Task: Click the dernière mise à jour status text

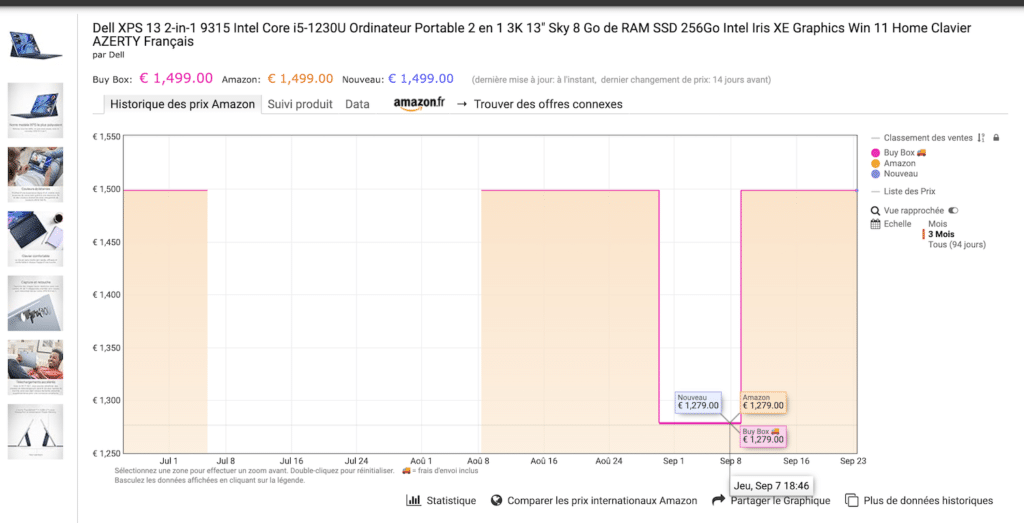Action: pos(621,80)
